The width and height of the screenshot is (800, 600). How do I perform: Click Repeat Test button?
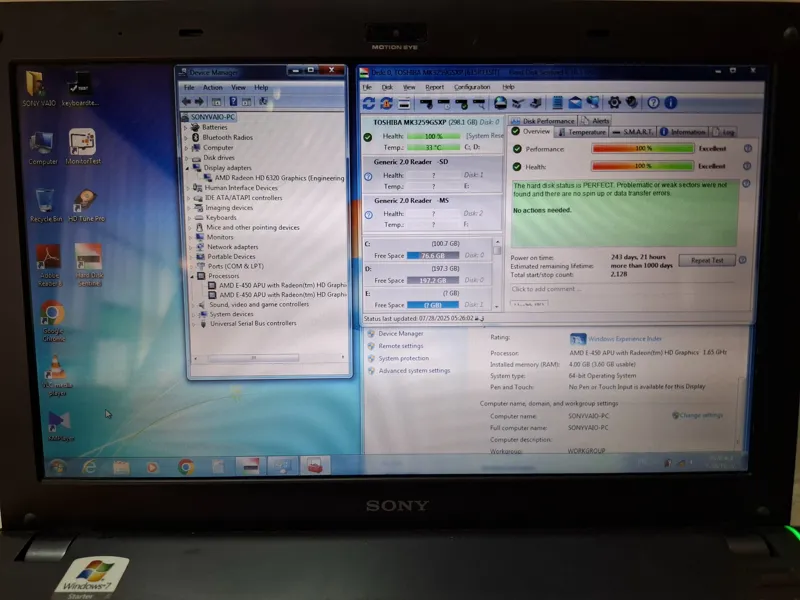coord(707,260)
